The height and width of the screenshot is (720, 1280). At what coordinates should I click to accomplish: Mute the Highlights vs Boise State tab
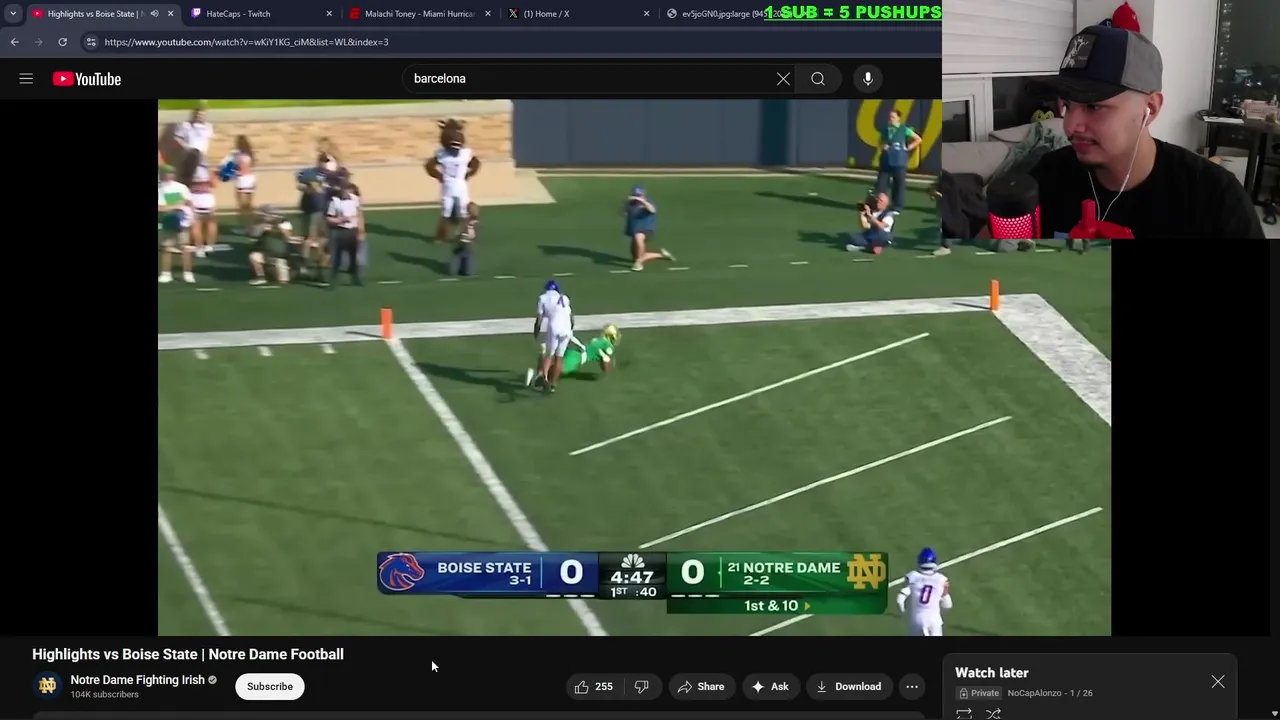click(x=154, y=14)
